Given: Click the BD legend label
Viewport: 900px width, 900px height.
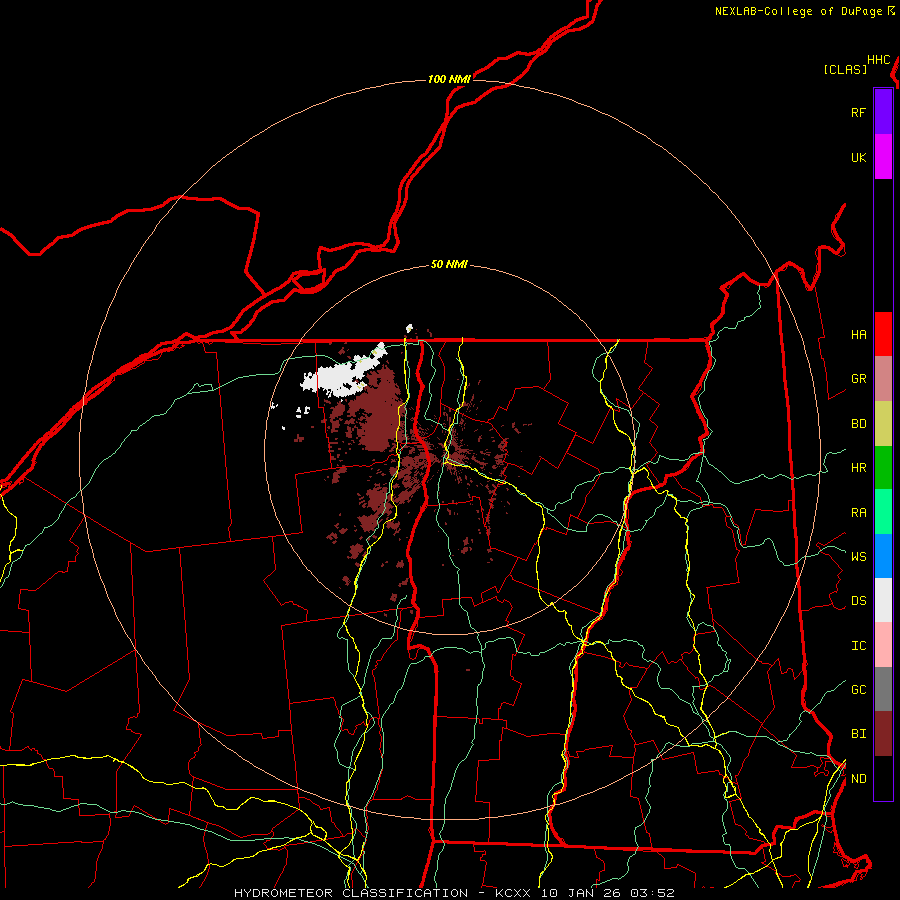Looking at the screenshot, I should click(x=858, y=424).
